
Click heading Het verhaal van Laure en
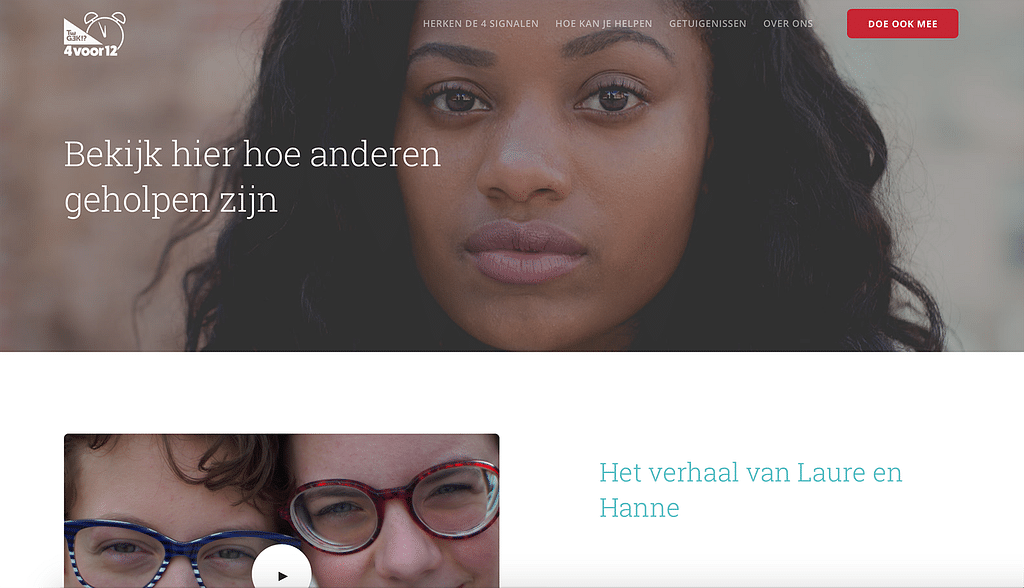tap(751, 472)
